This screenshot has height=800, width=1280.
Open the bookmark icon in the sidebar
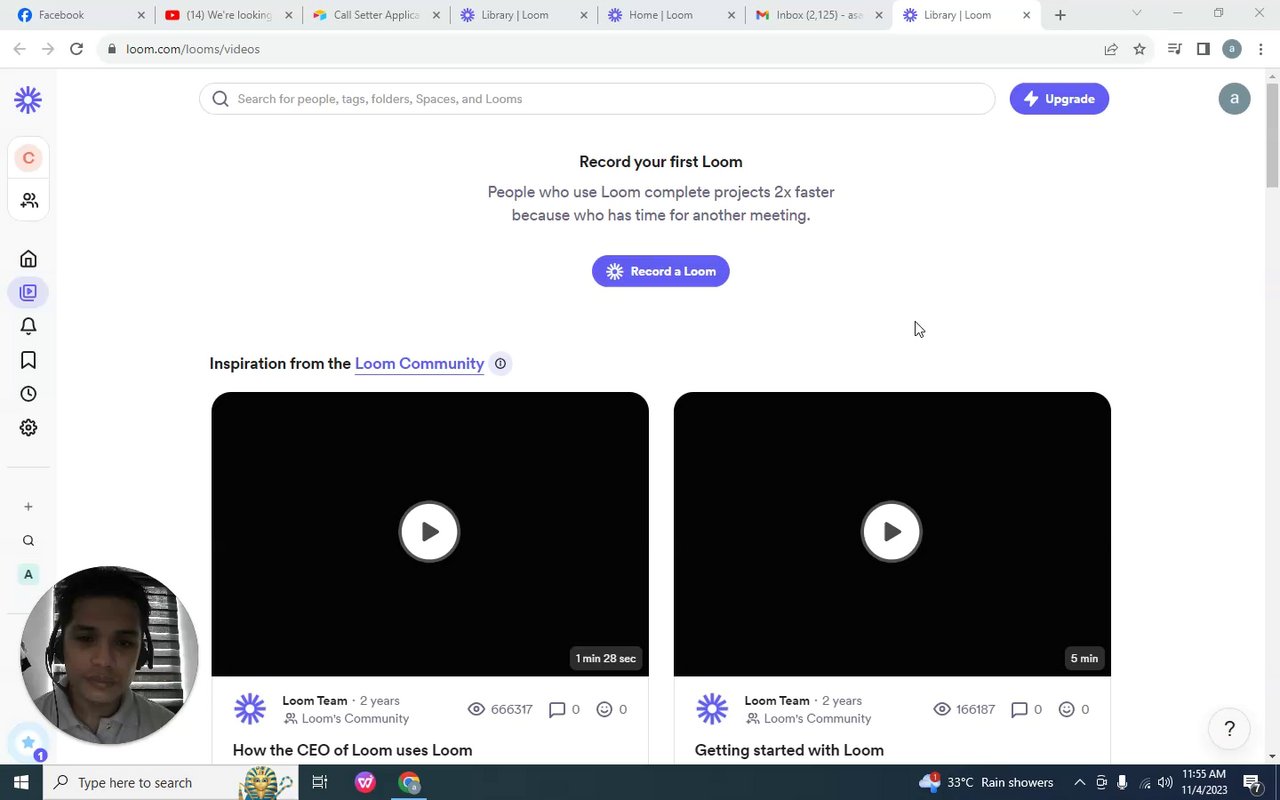point(28,360)
